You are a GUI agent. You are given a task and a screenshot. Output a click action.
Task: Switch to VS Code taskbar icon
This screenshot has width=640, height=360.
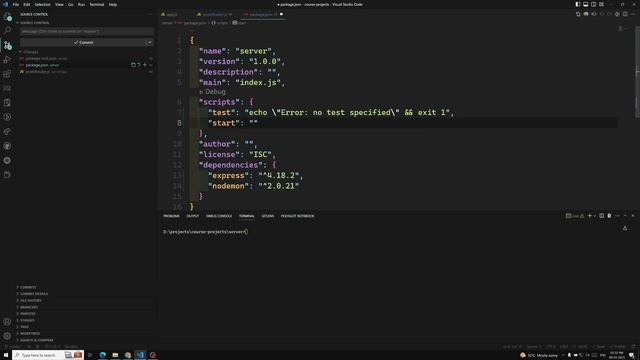[140, 355]
